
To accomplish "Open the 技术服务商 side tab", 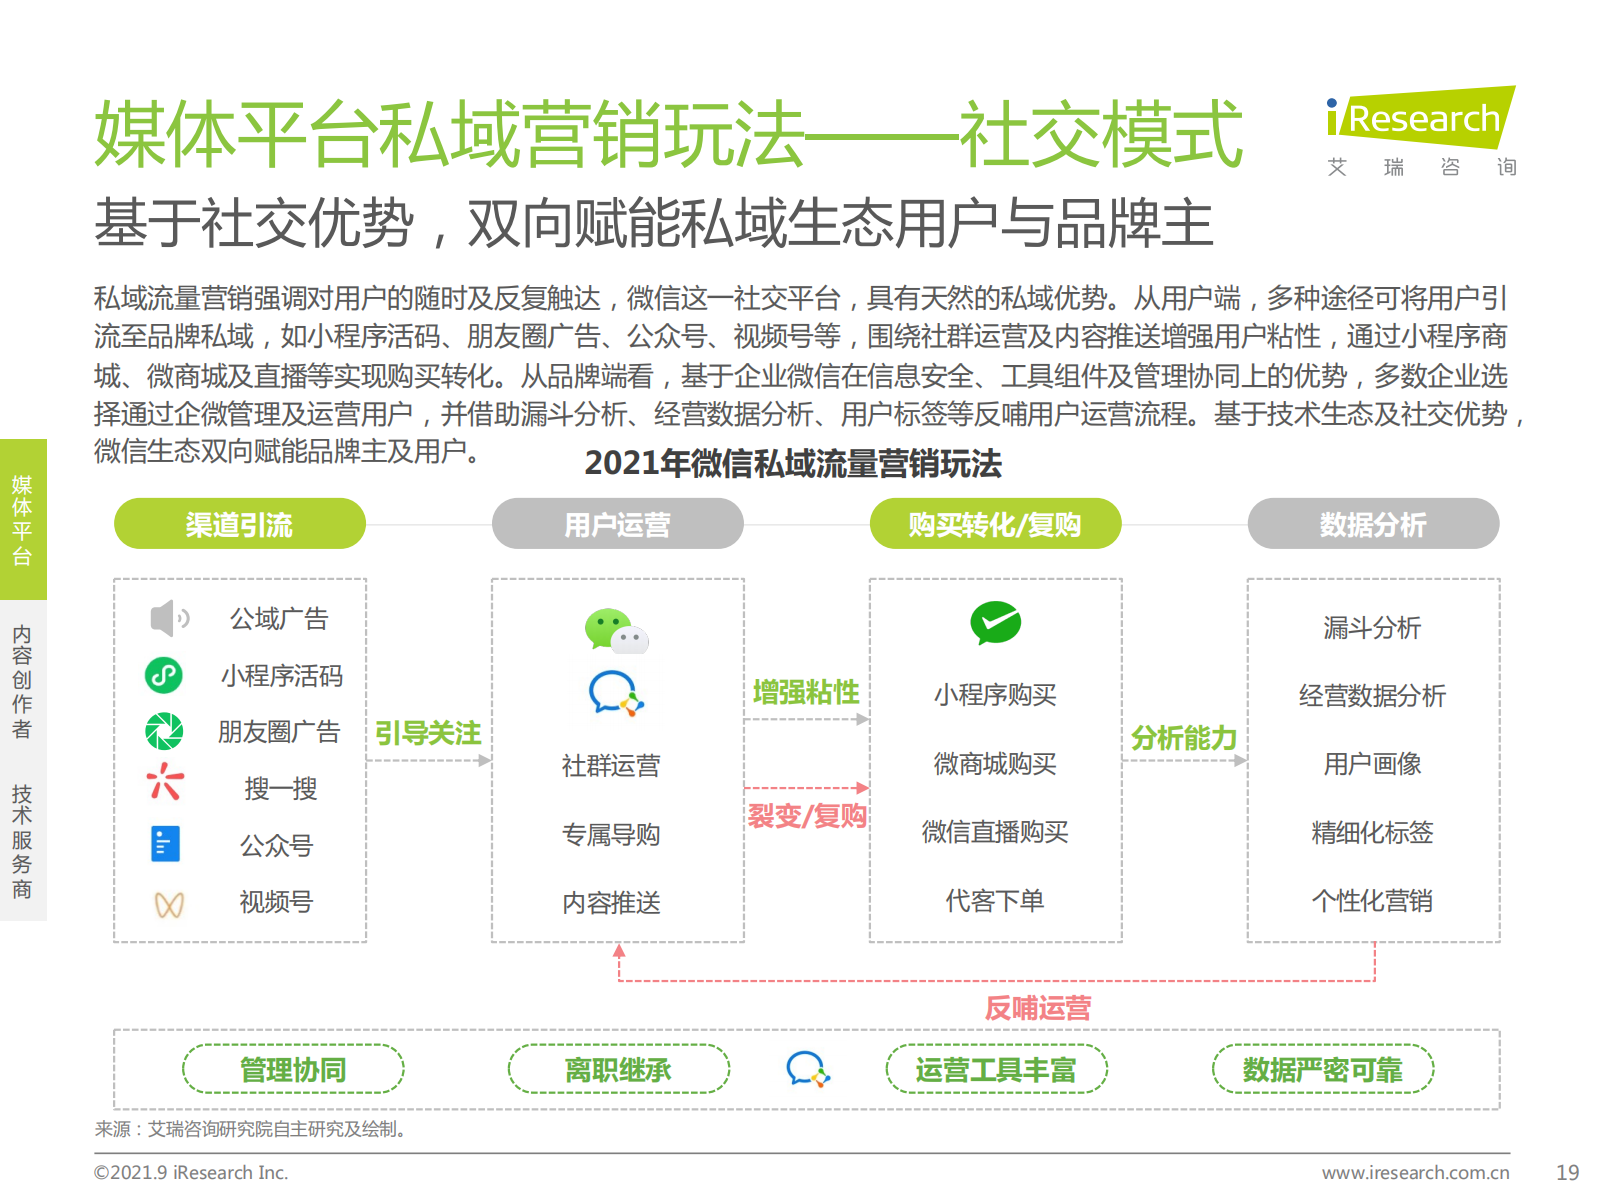I will [23, 842].
